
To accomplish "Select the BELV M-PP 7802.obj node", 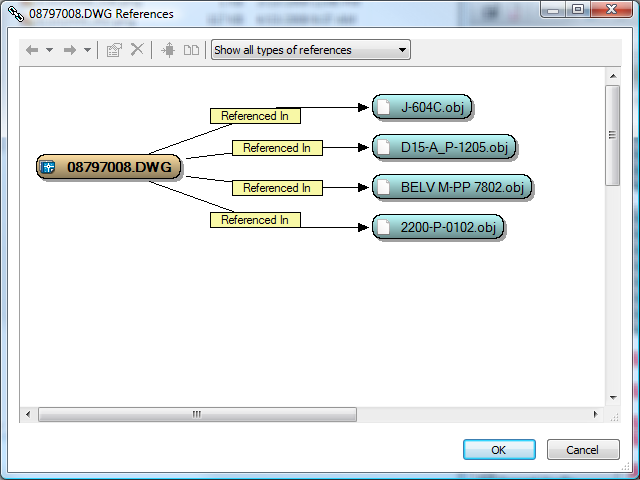I will point(452,187).
